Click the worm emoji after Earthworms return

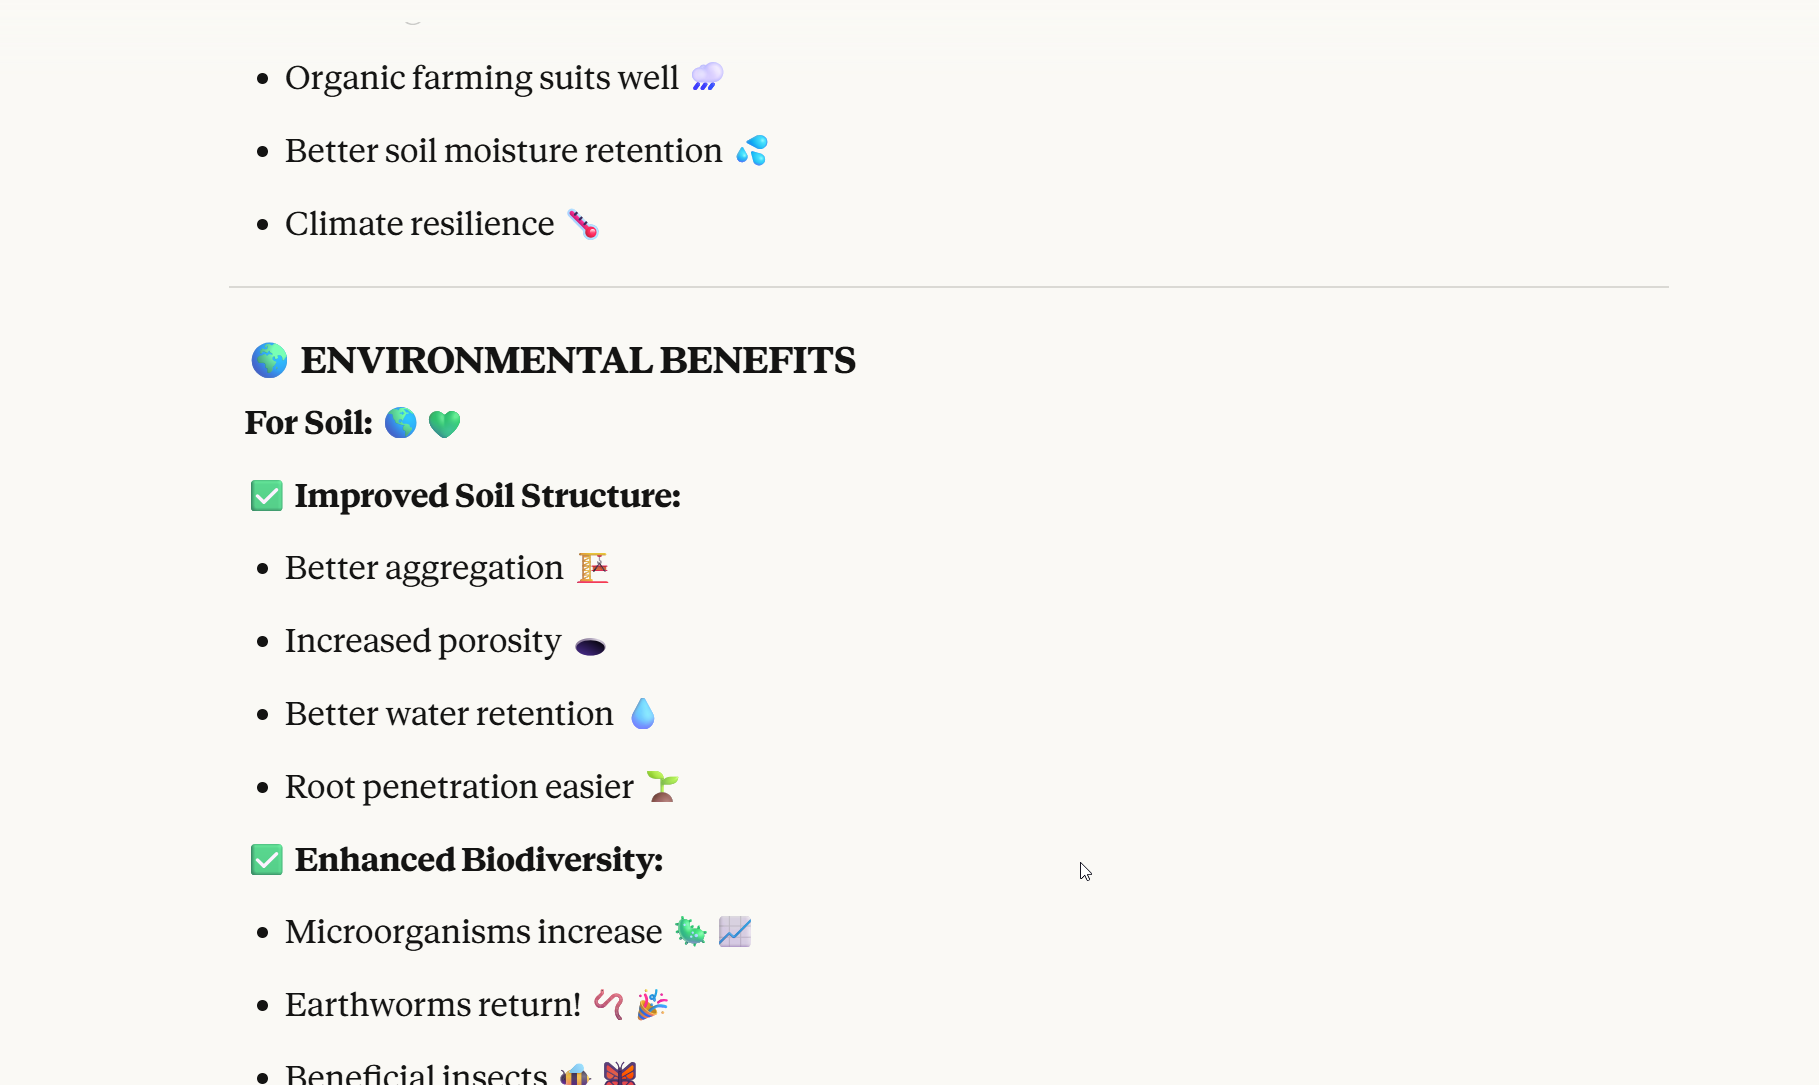pos(608,1004)
